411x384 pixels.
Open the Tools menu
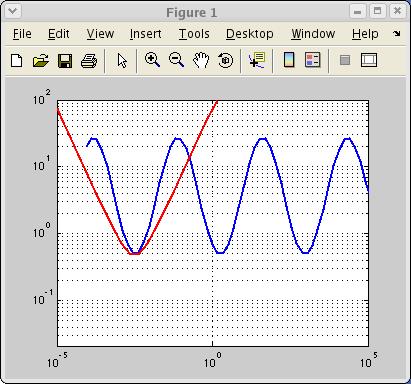pyautogui.click(x=194, y=34)
